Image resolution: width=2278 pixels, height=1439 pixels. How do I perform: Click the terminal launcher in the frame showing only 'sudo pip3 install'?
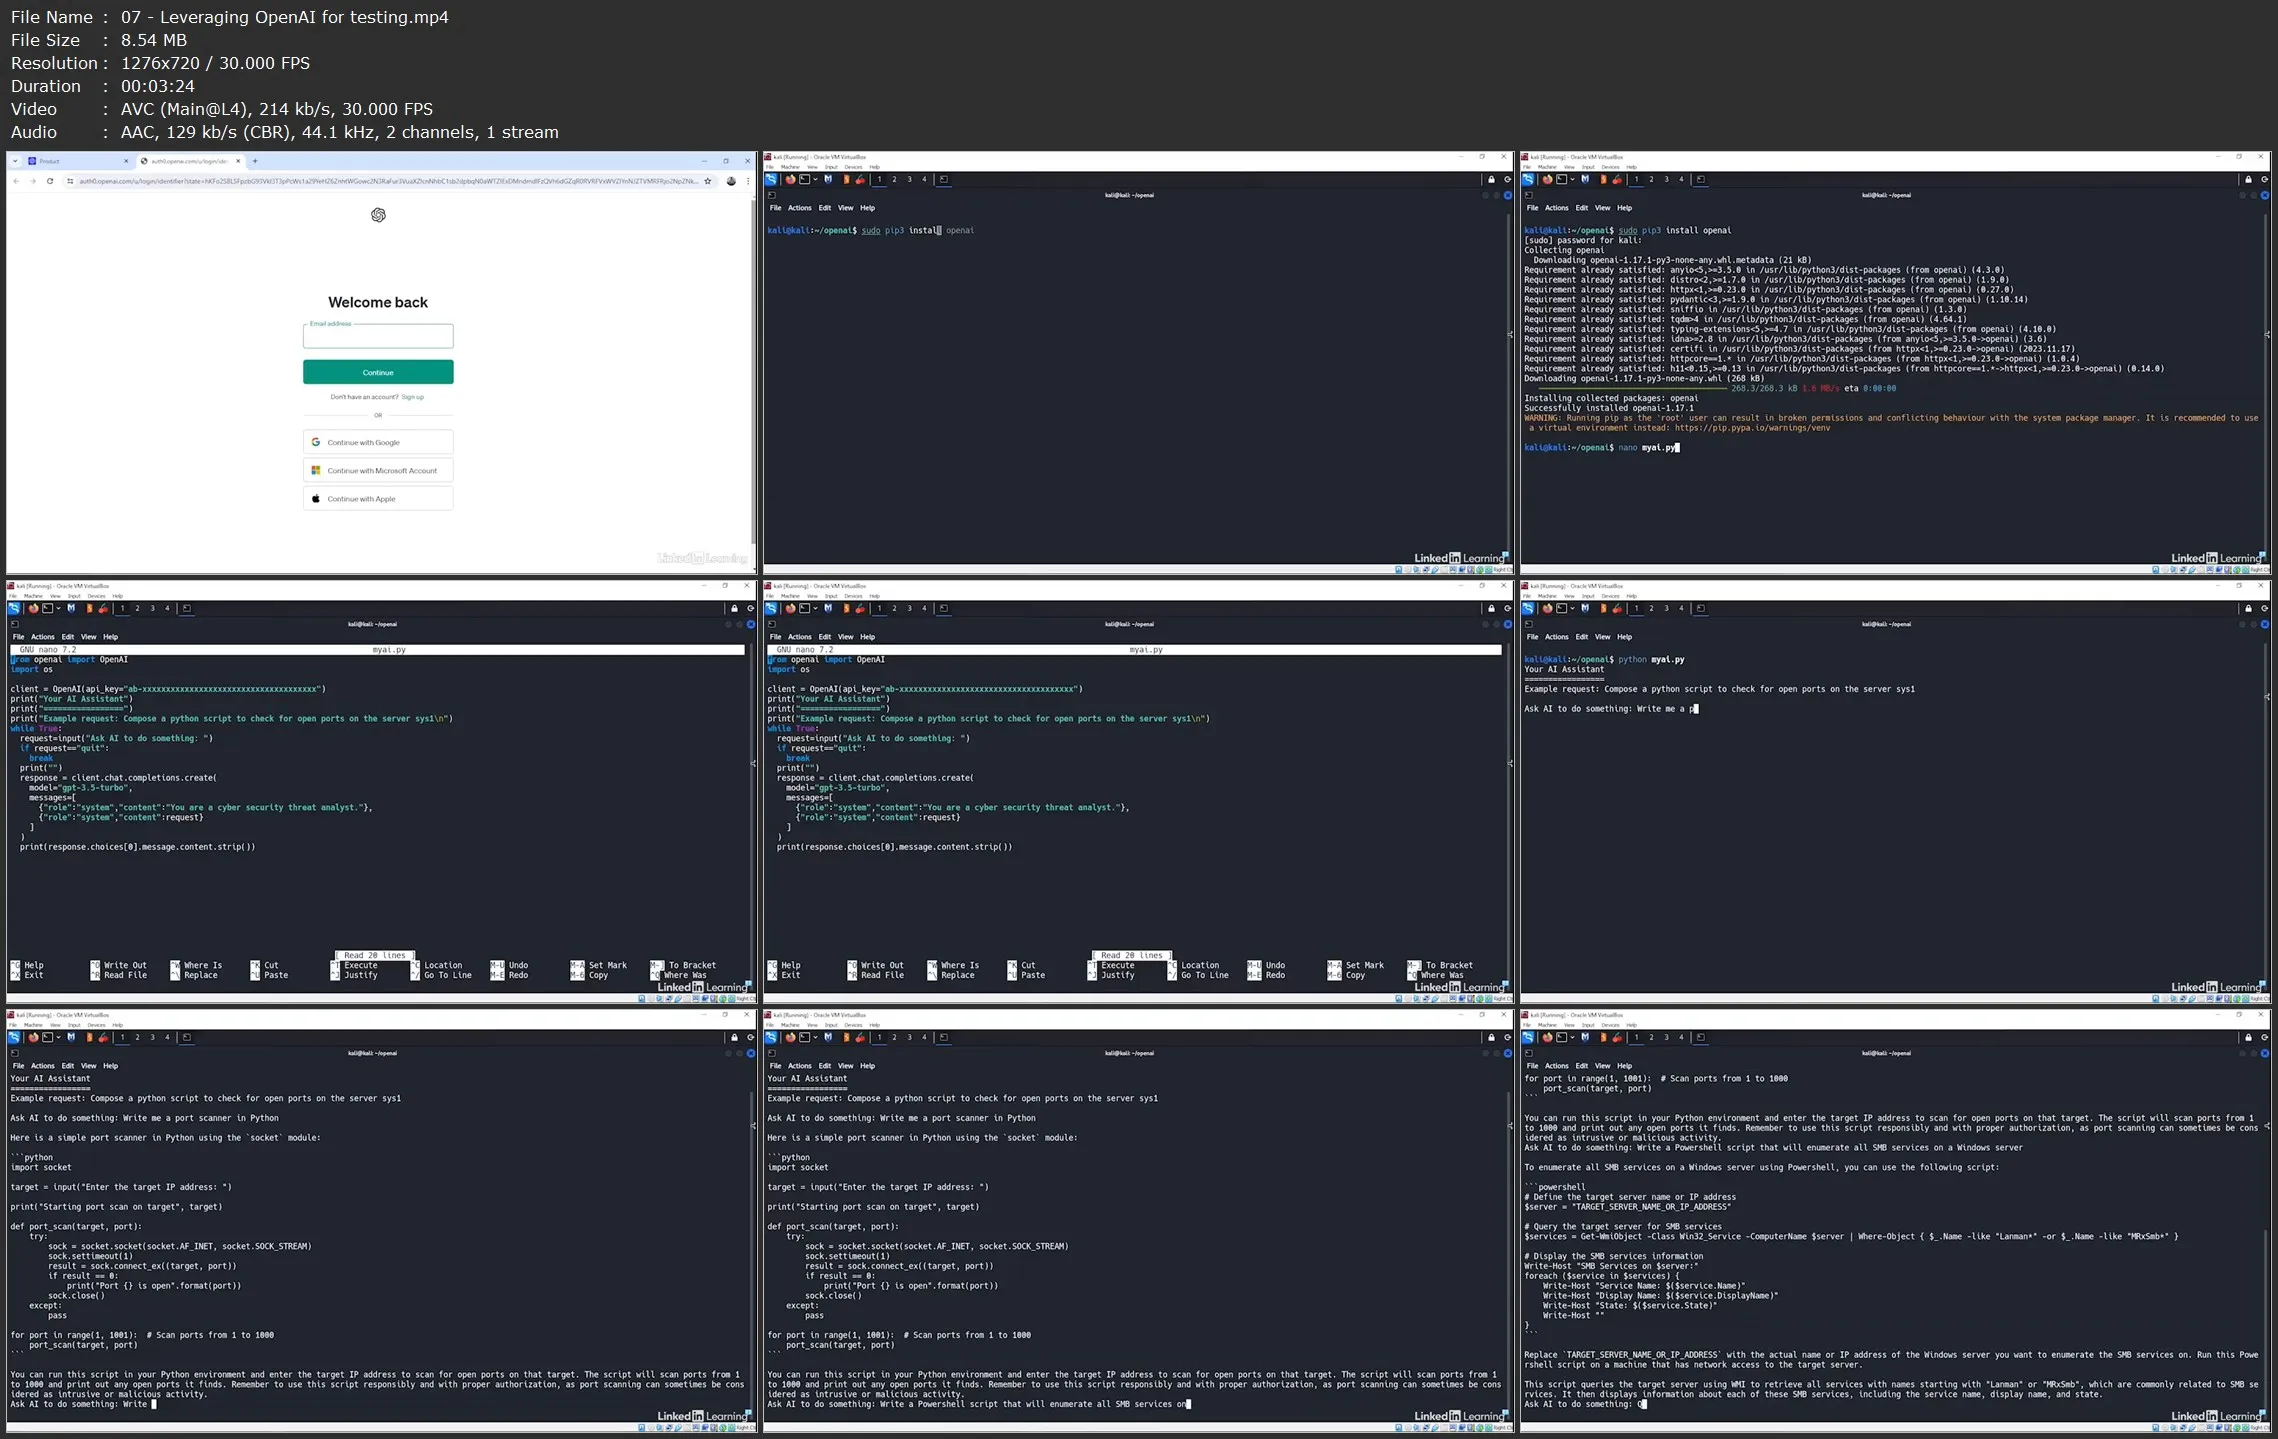(x=804, y=180)
